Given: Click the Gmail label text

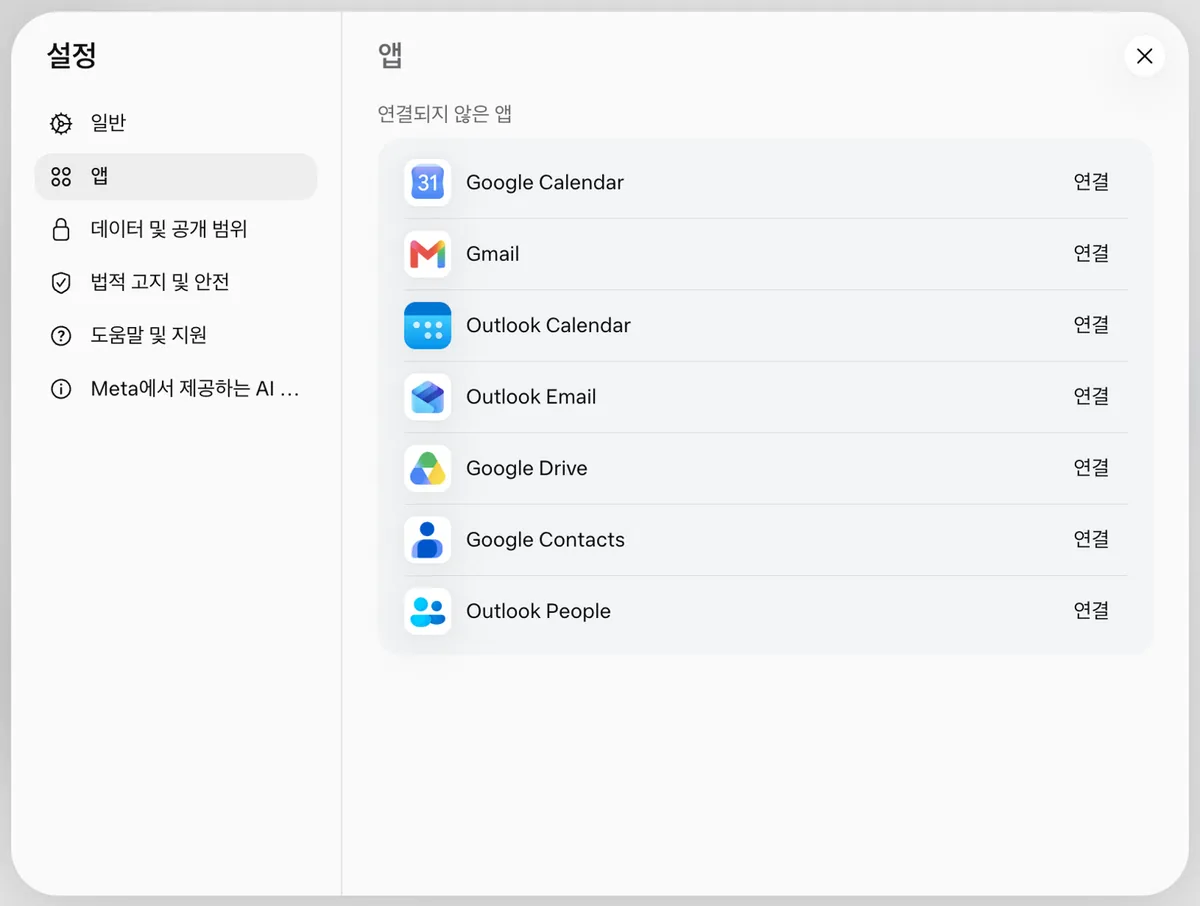Looking at the screenshot, I should click(x=493, y=254).
